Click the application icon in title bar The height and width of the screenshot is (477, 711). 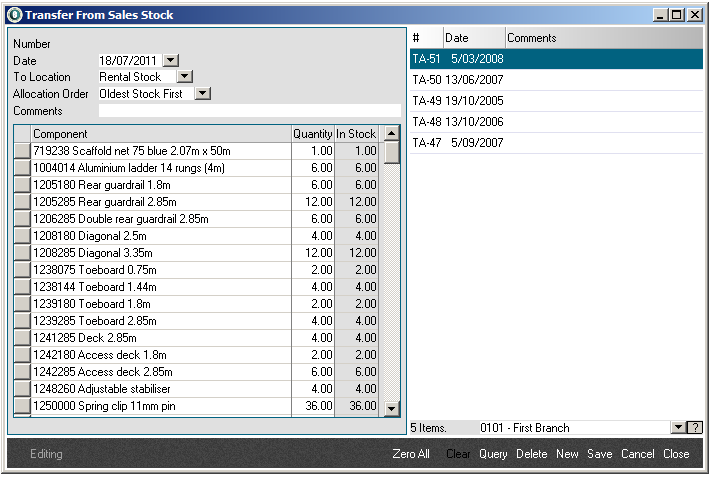point(14,15)
